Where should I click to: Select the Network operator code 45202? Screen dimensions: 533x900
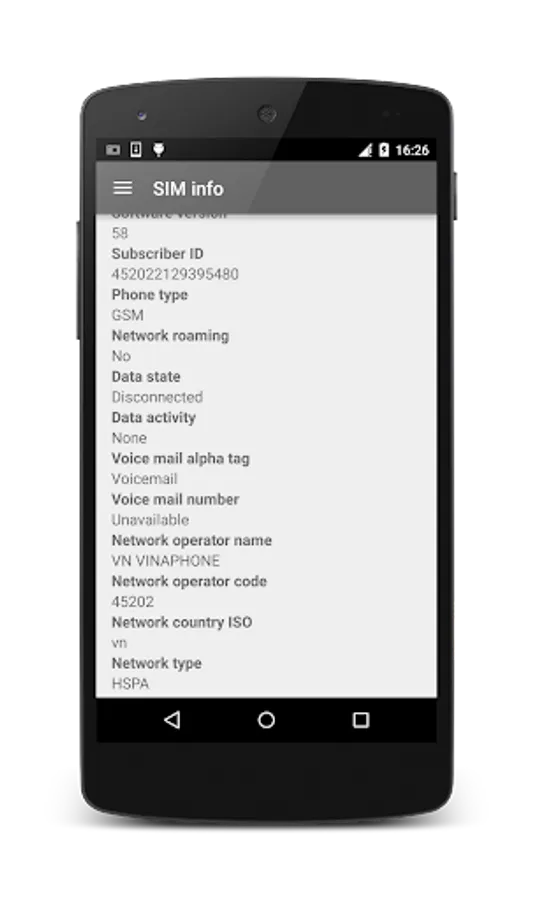[x=133, y=602]
